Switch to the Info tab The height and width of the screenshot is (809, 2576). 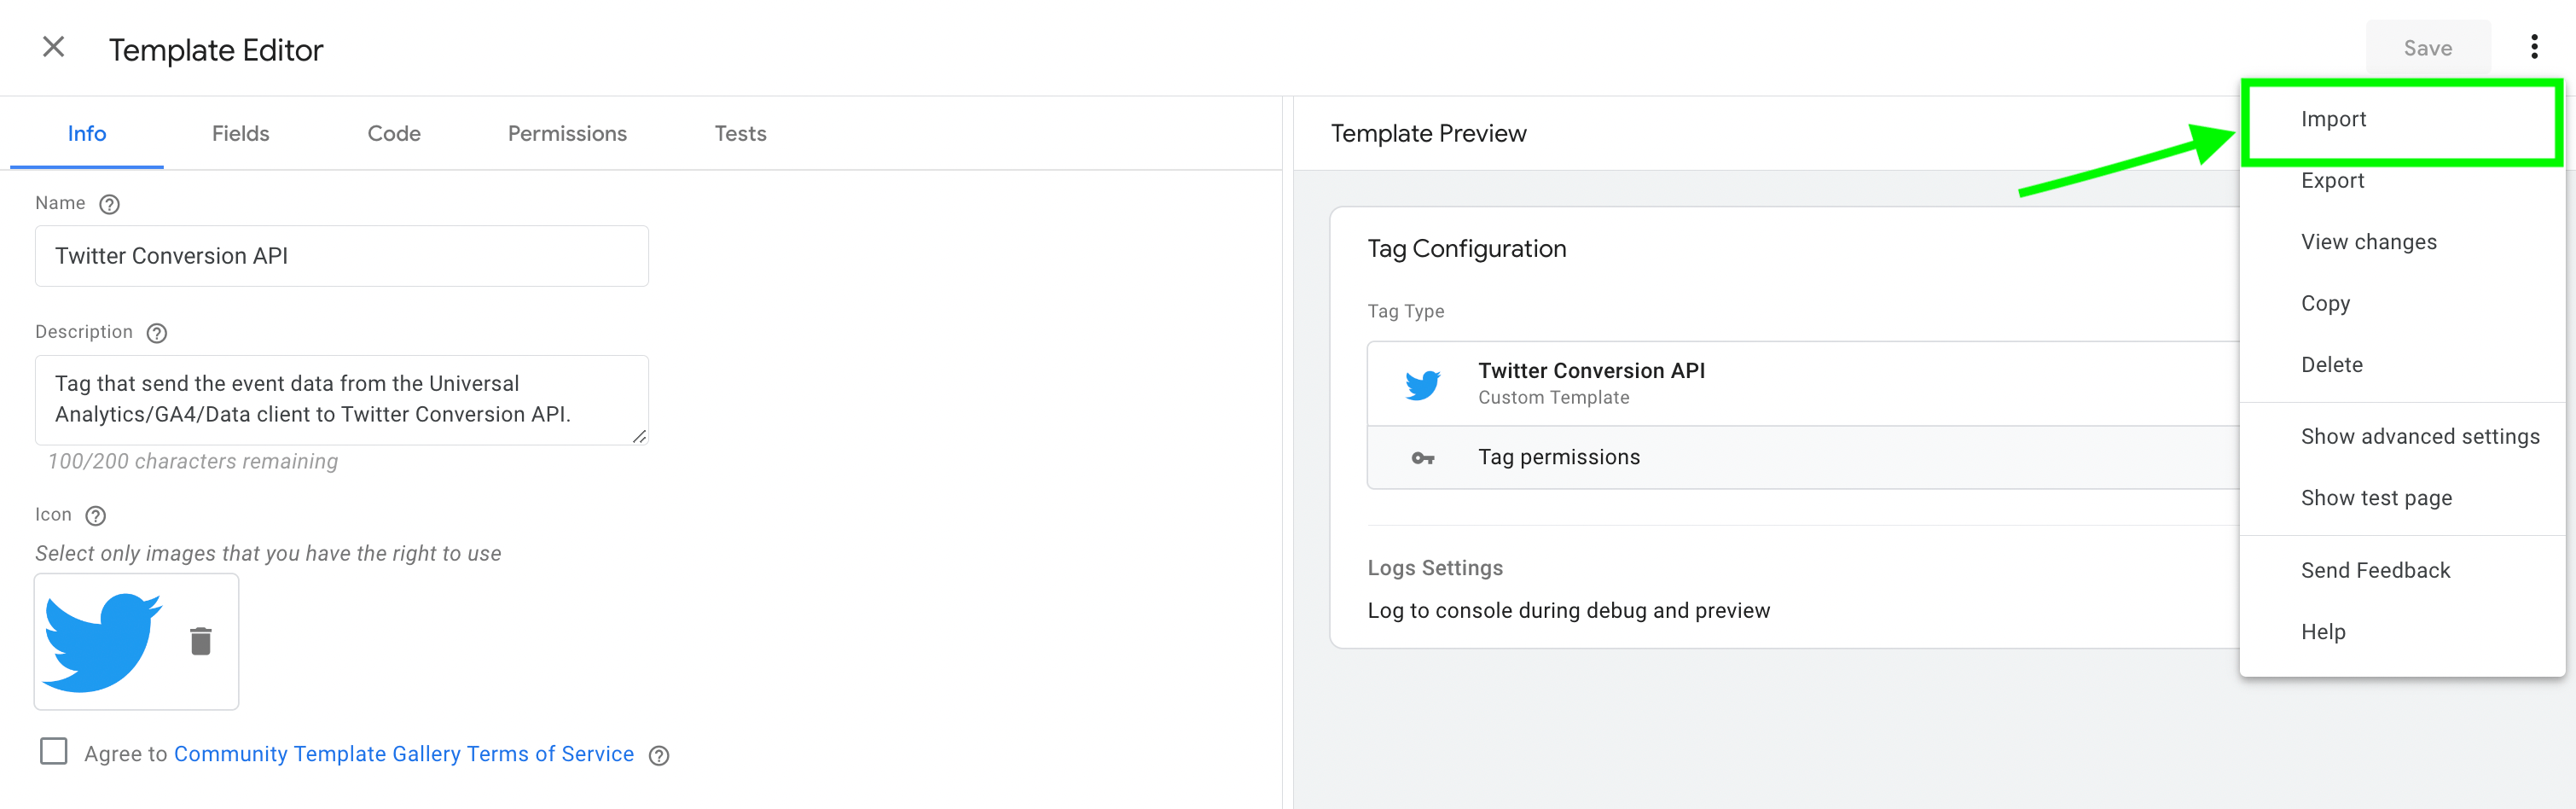pyautogui.click(x=87, y=133)
